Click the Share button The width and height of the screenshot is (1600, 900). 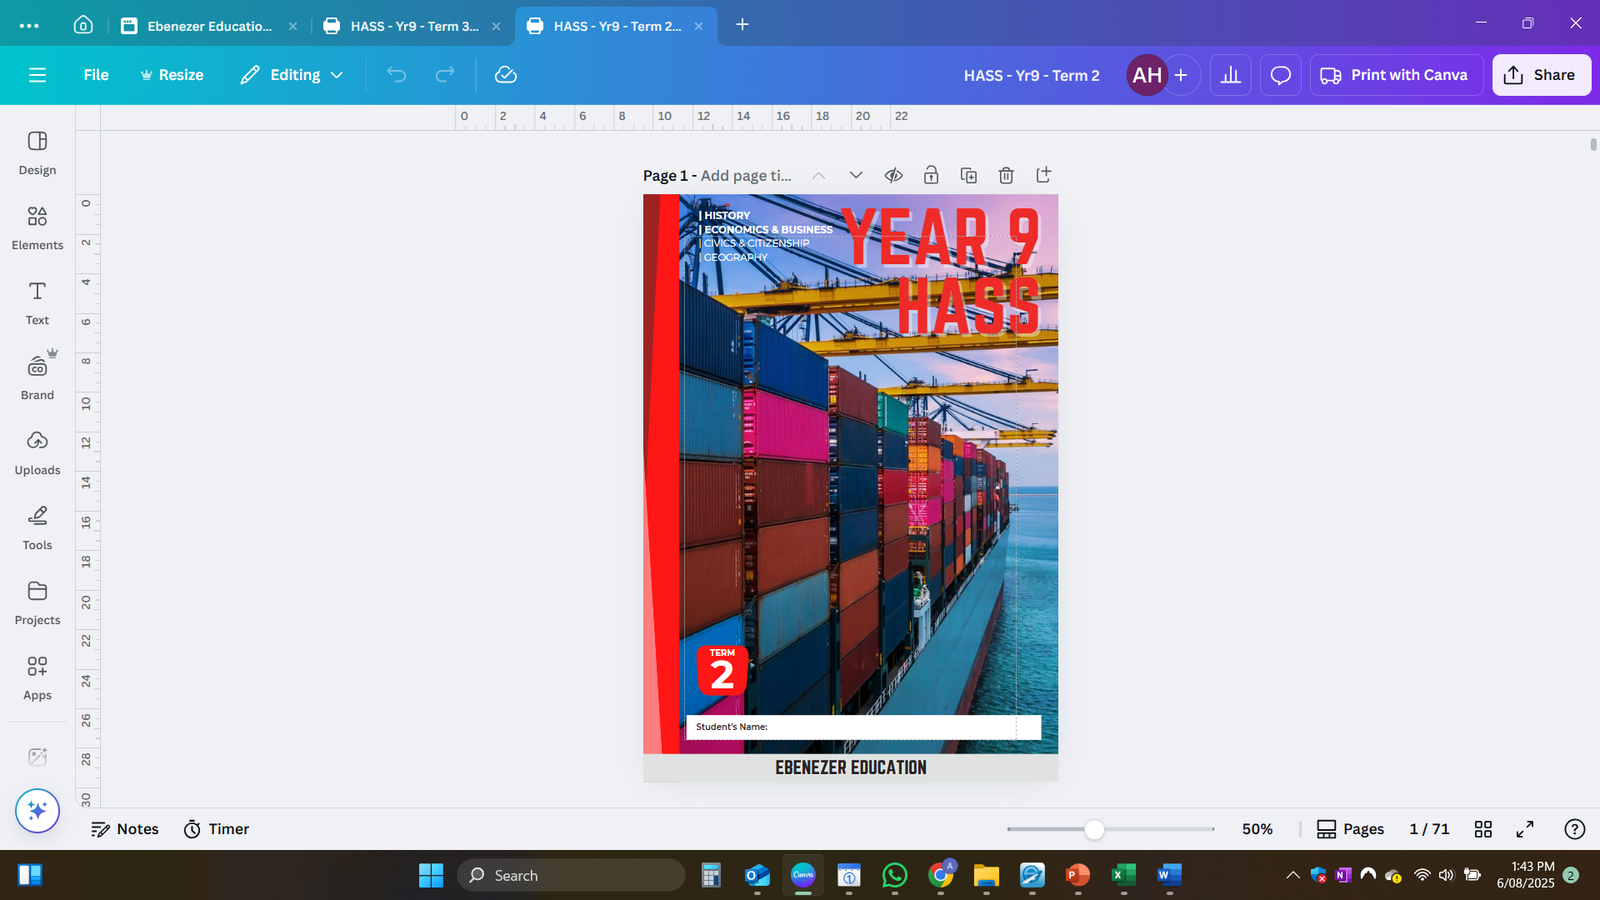click(1541, 75)
